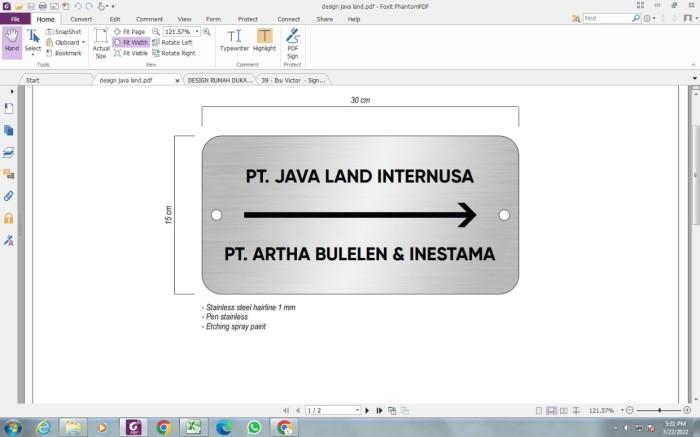Switch to single page view mode
Screen dimensions: 700x437
(x=539, y=410)
